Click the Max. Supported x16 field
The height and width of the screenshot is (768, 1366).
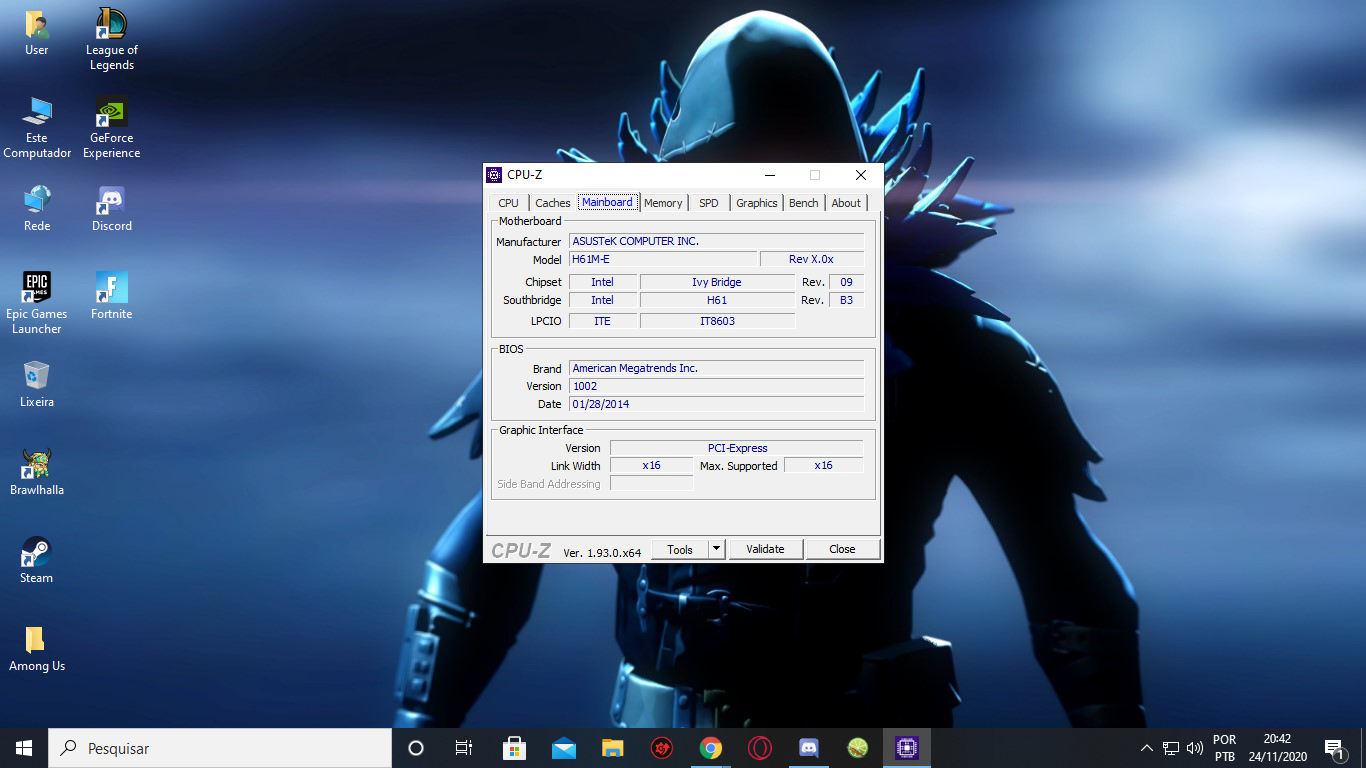click(823, 465)
